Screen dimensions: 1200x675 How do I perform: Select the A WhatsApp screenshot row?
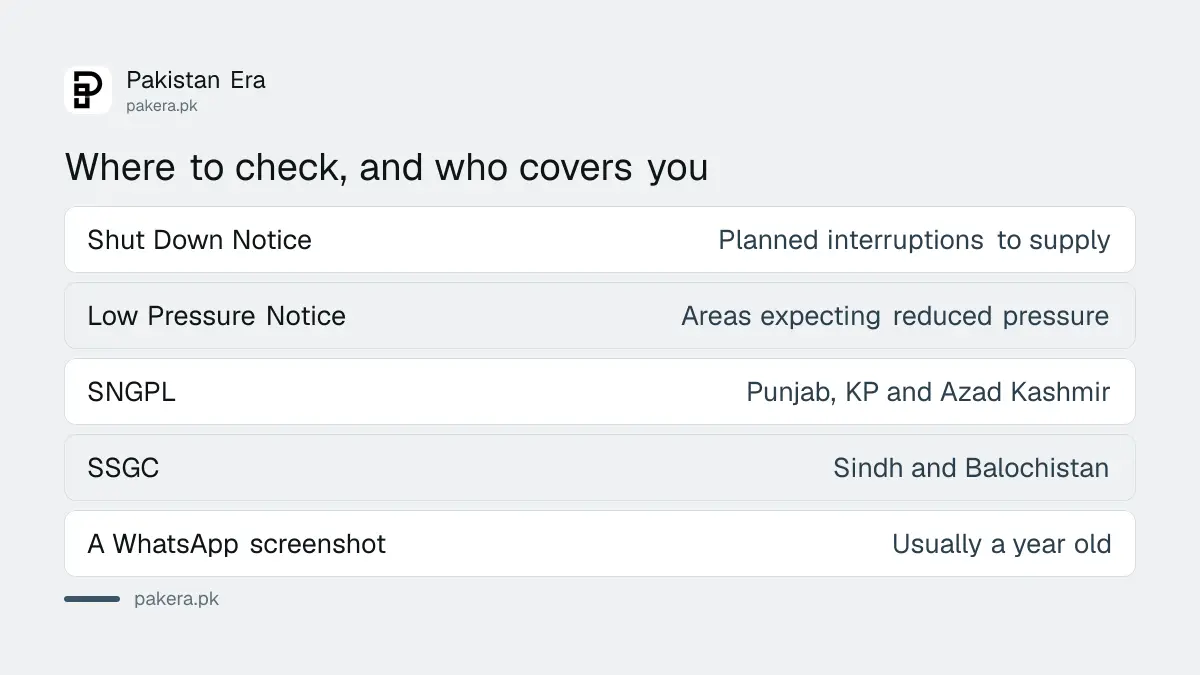click(x=600, y=544)
